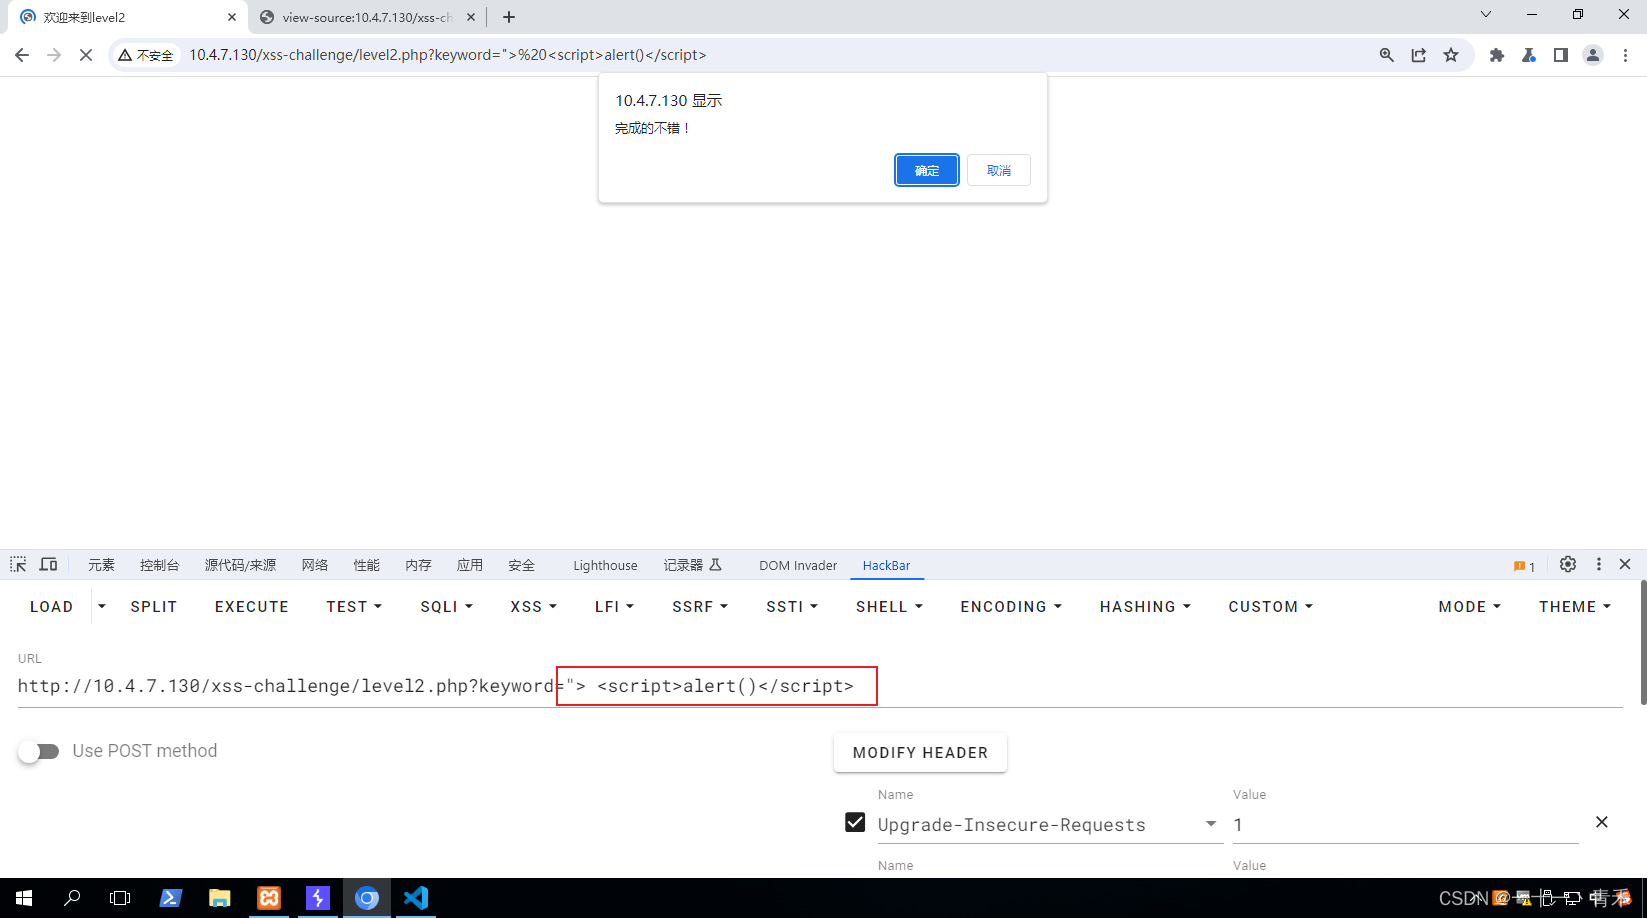Viewport: 1647px width, 918px height.
Task: Remove the Upgrade-Insecure-Requests header row
Action: pyautogui.click(x=1601, y=822)
